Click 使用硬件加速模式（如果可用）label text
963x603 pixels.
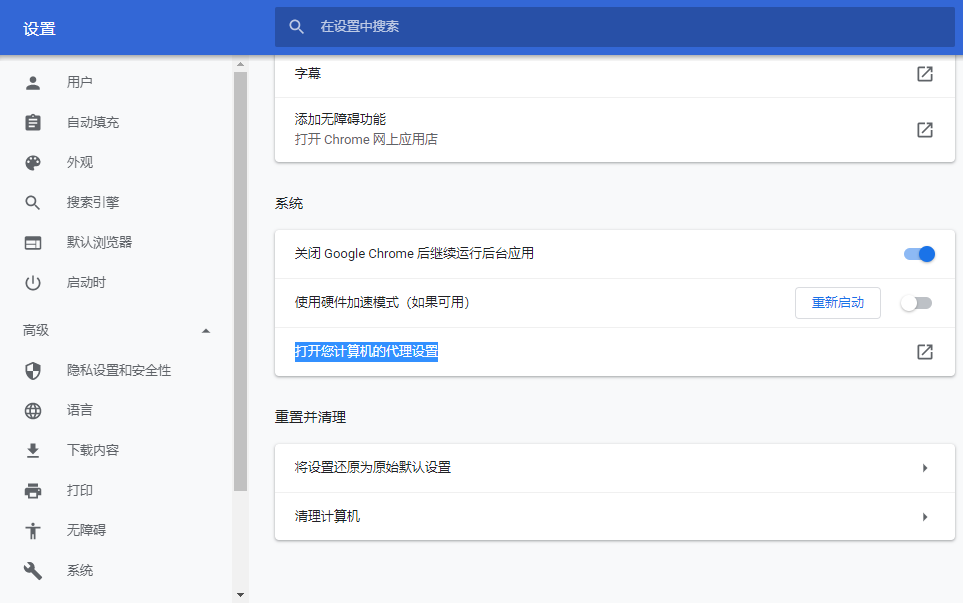[382, 303]
